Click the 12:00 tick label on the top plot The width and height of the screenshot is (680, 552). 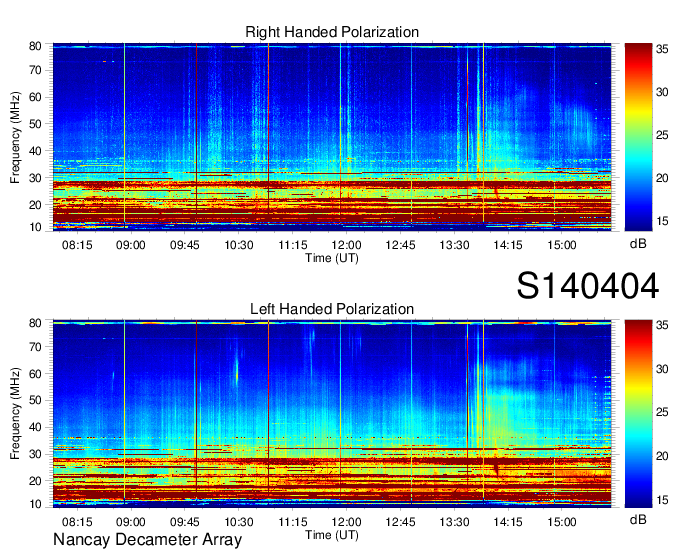347,245
